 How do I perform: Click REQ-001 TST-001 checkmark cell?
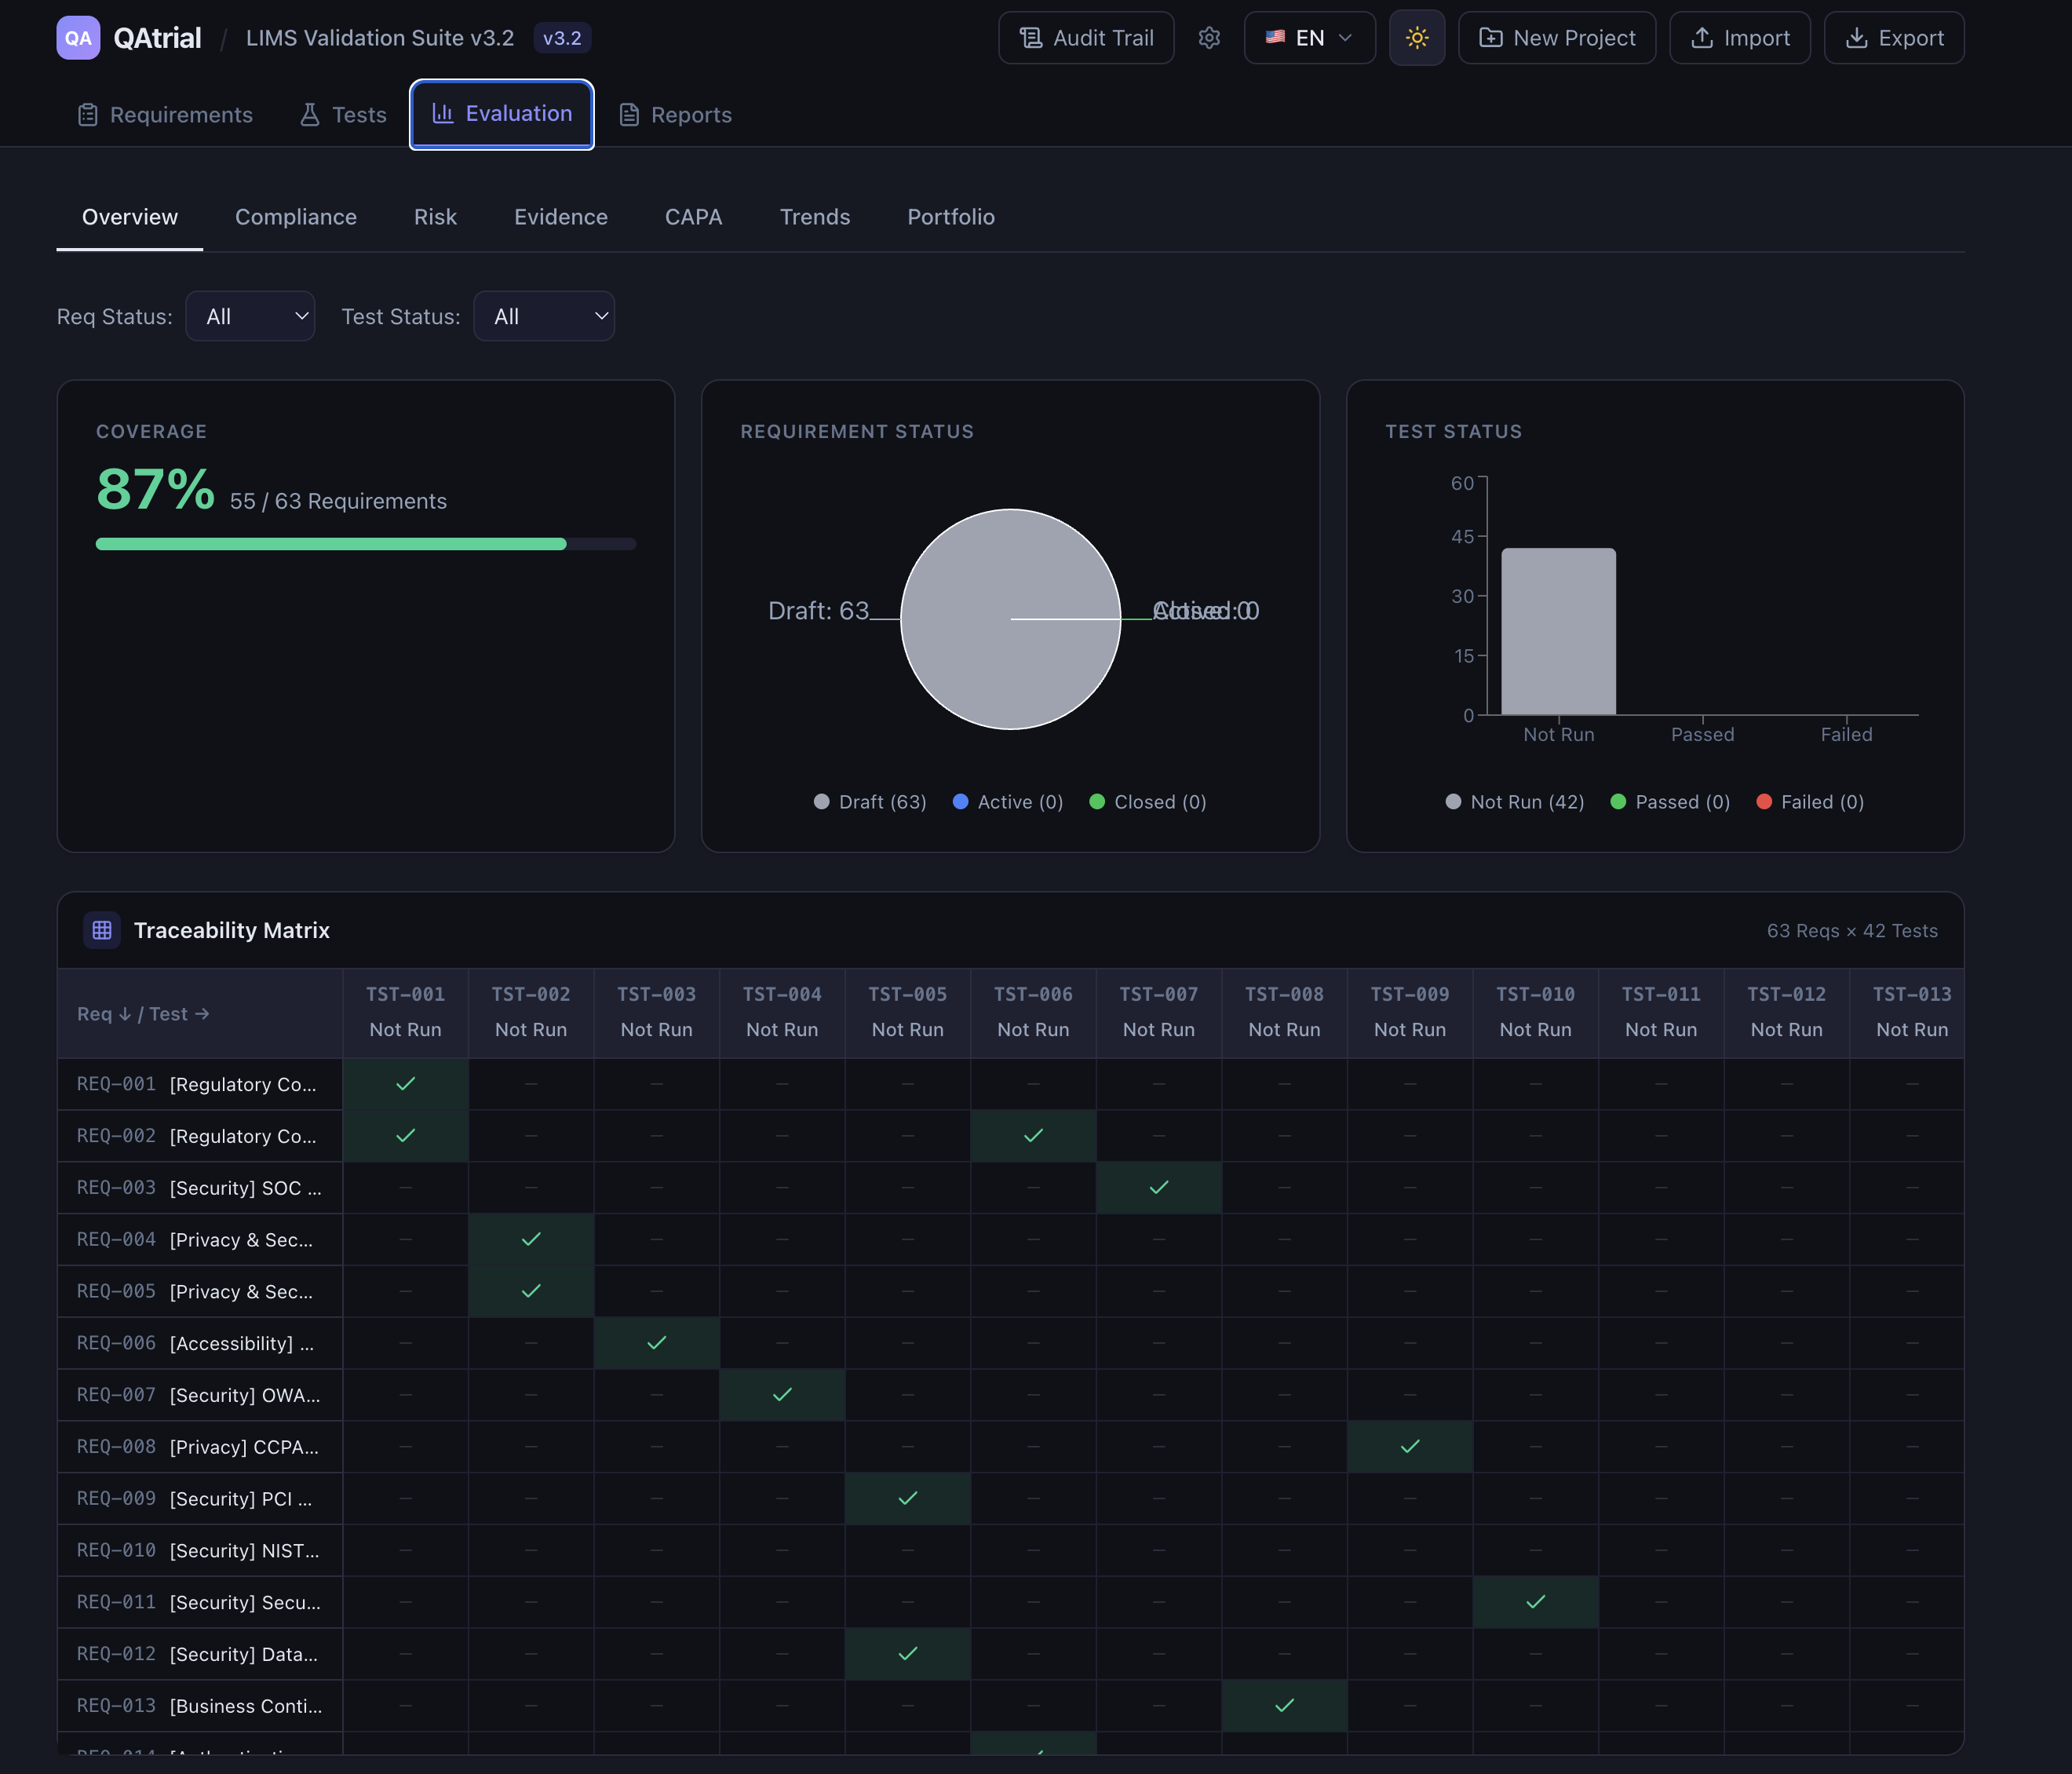pos(405,1084)
